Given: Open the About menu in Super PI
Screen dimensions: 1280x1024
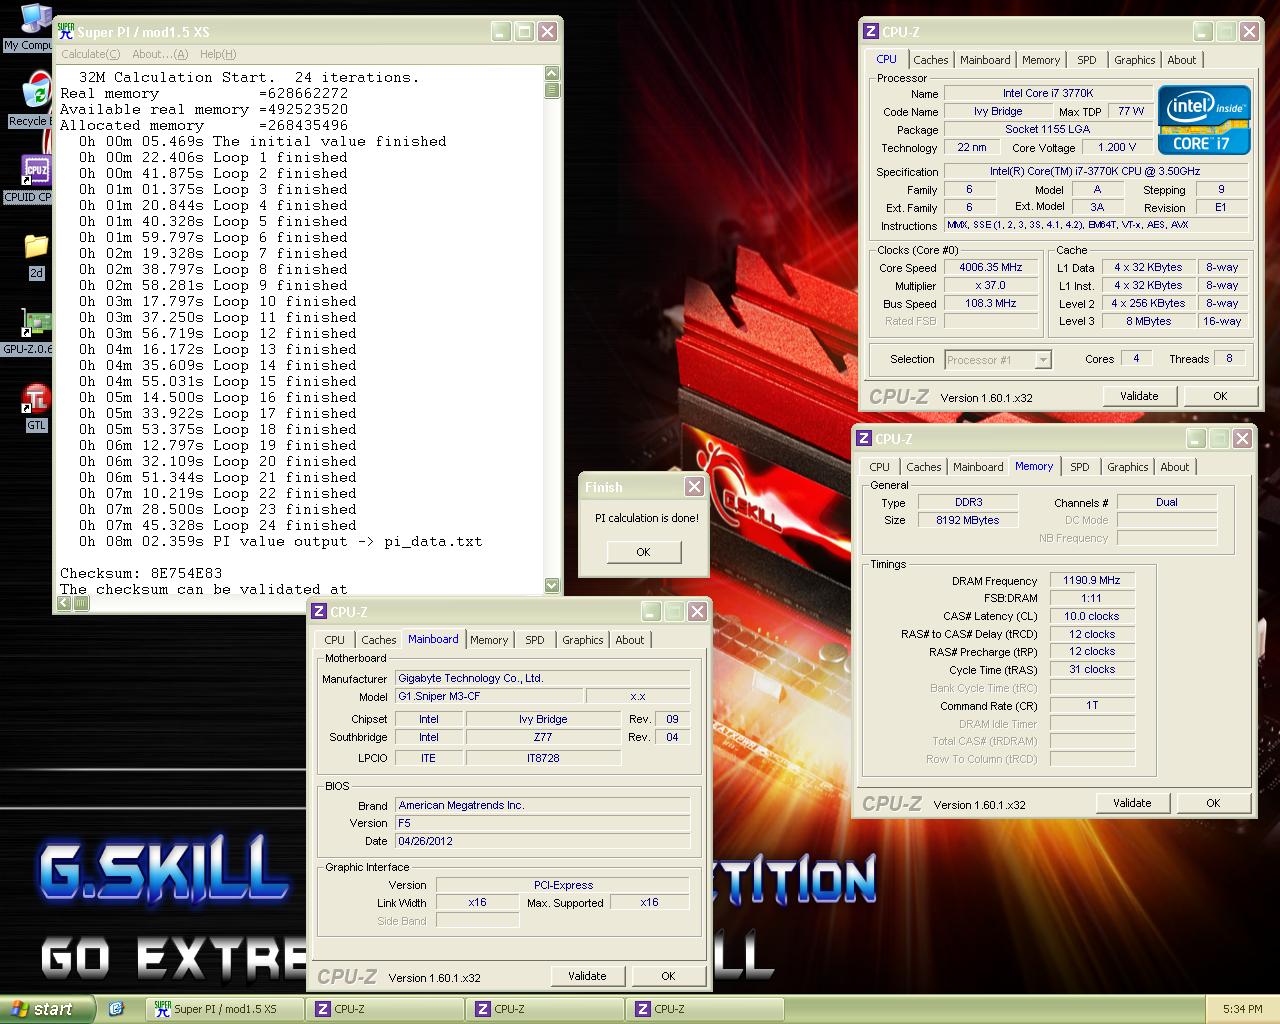Looking at the screenshot, I should (x=160, y=54).
